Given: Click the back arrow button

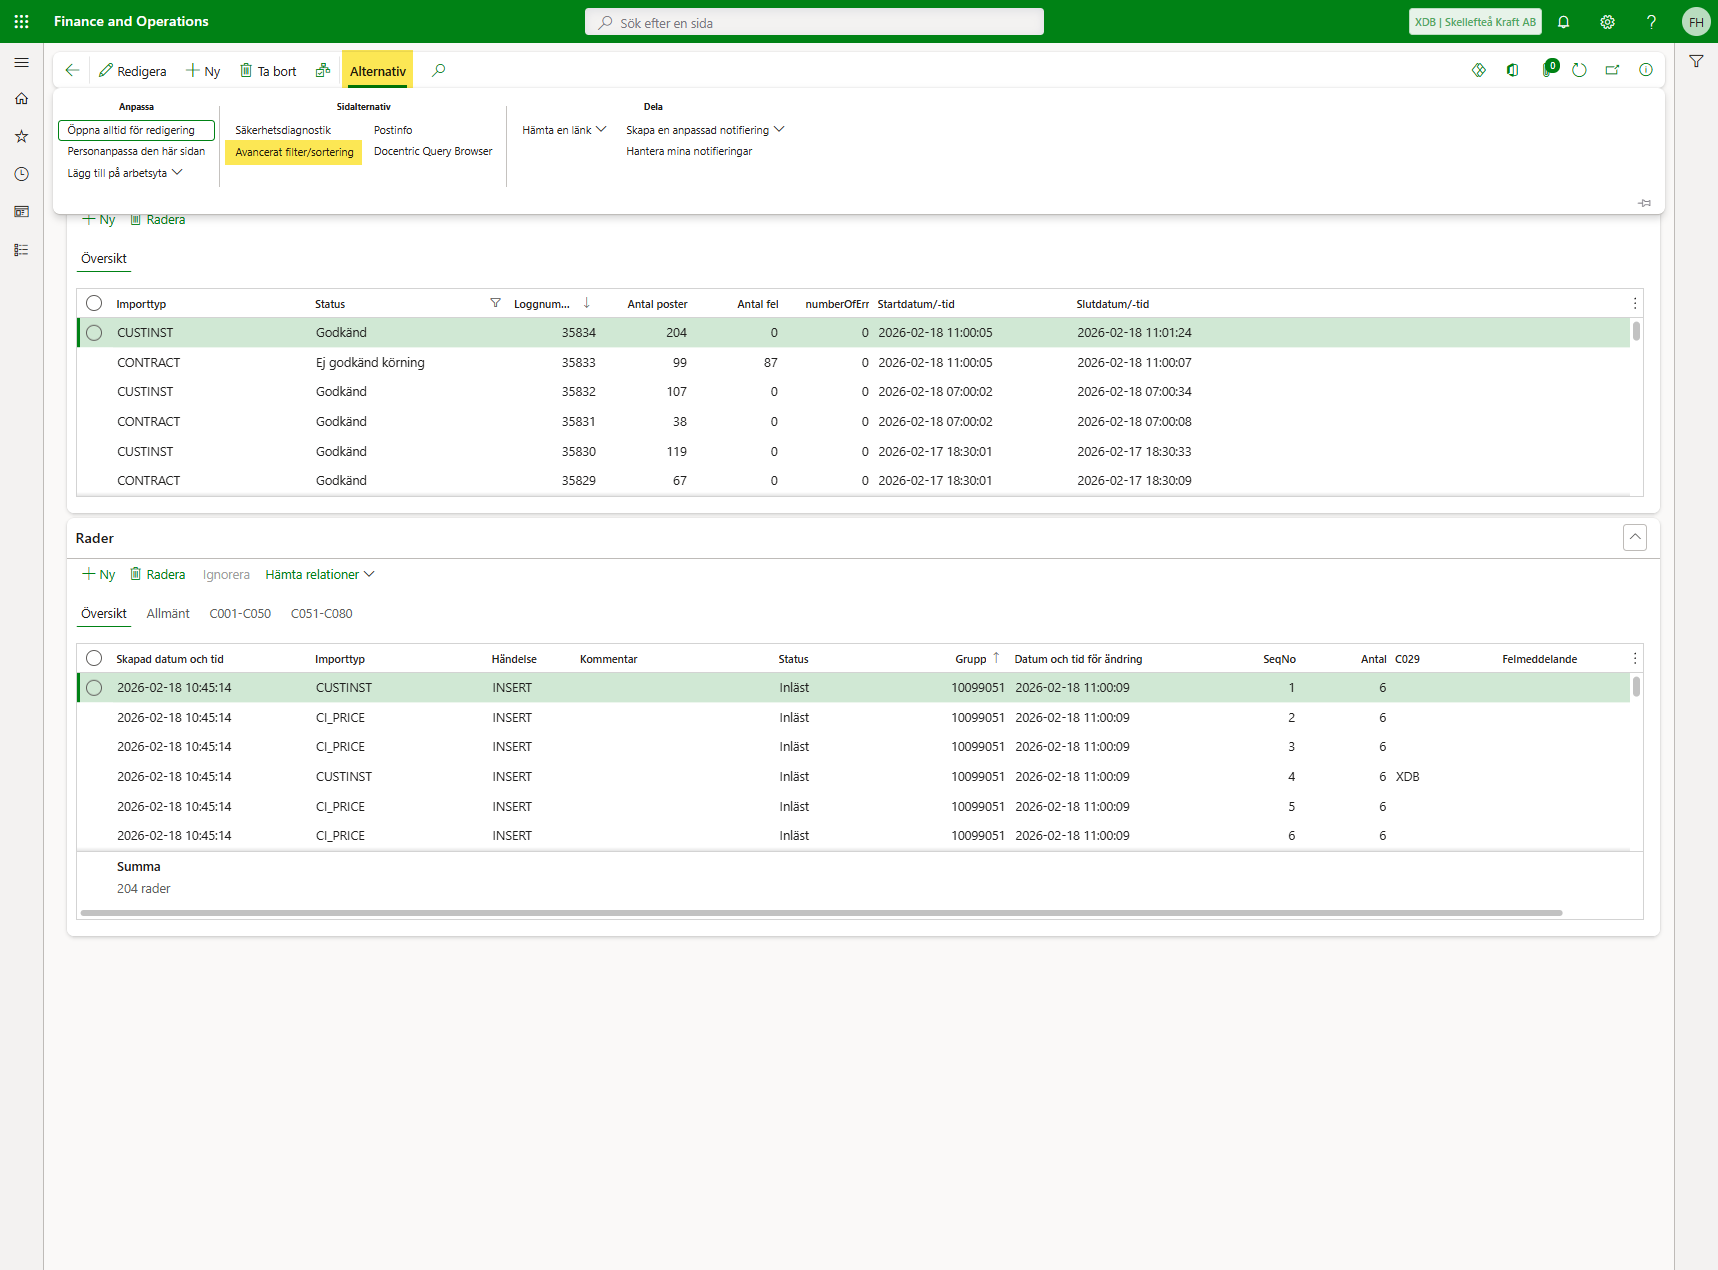Looking at the screenshot, I should [x=72, y=70].
